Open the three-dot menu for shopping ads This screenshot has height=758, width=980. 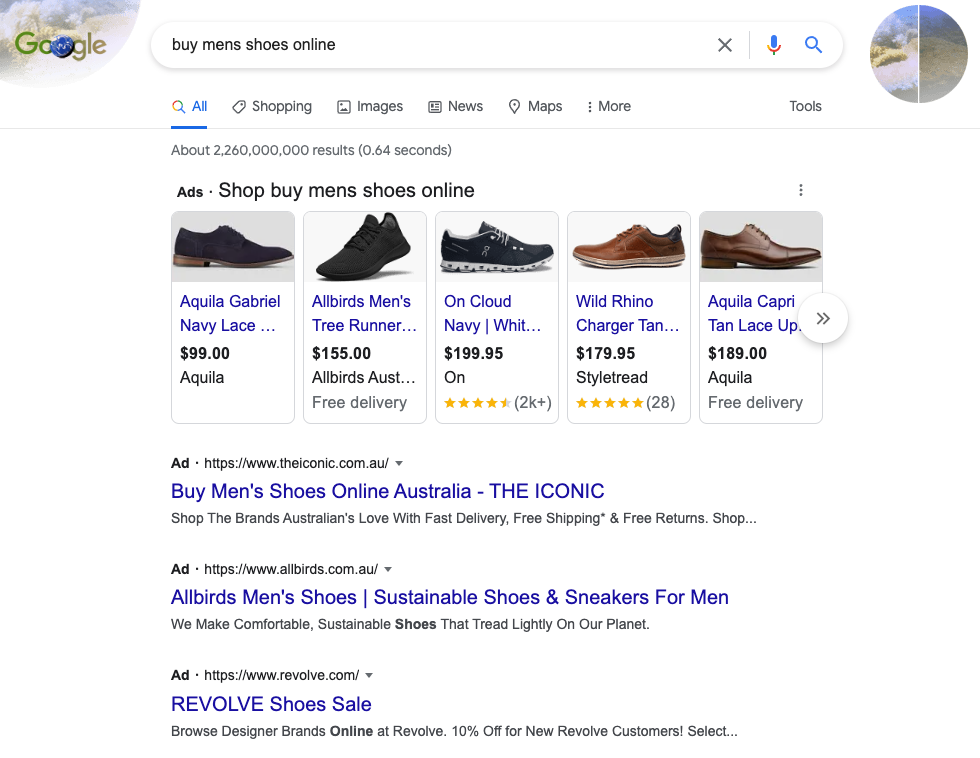coord(801,190)
